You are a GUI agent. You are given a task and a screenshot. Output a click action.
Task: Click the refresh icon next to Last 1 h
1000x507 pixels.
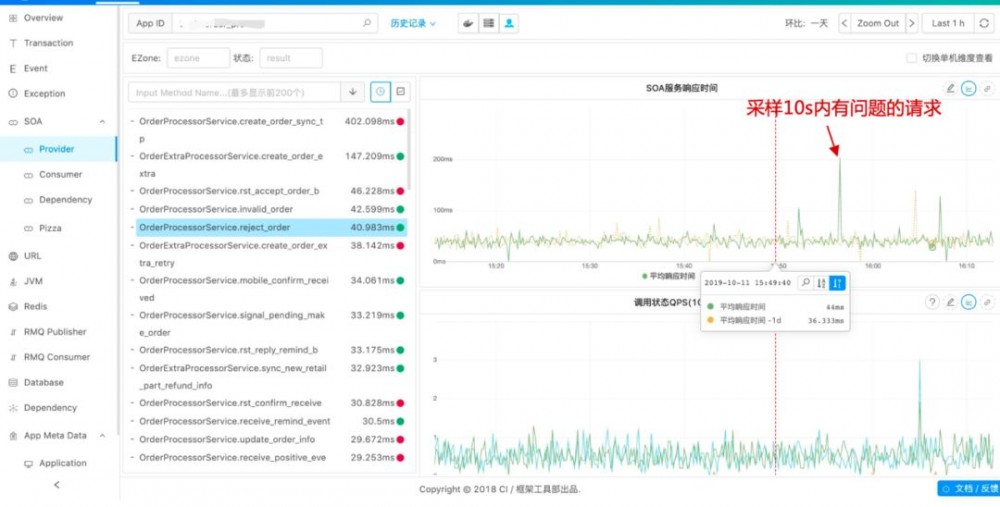click(986, 23)
